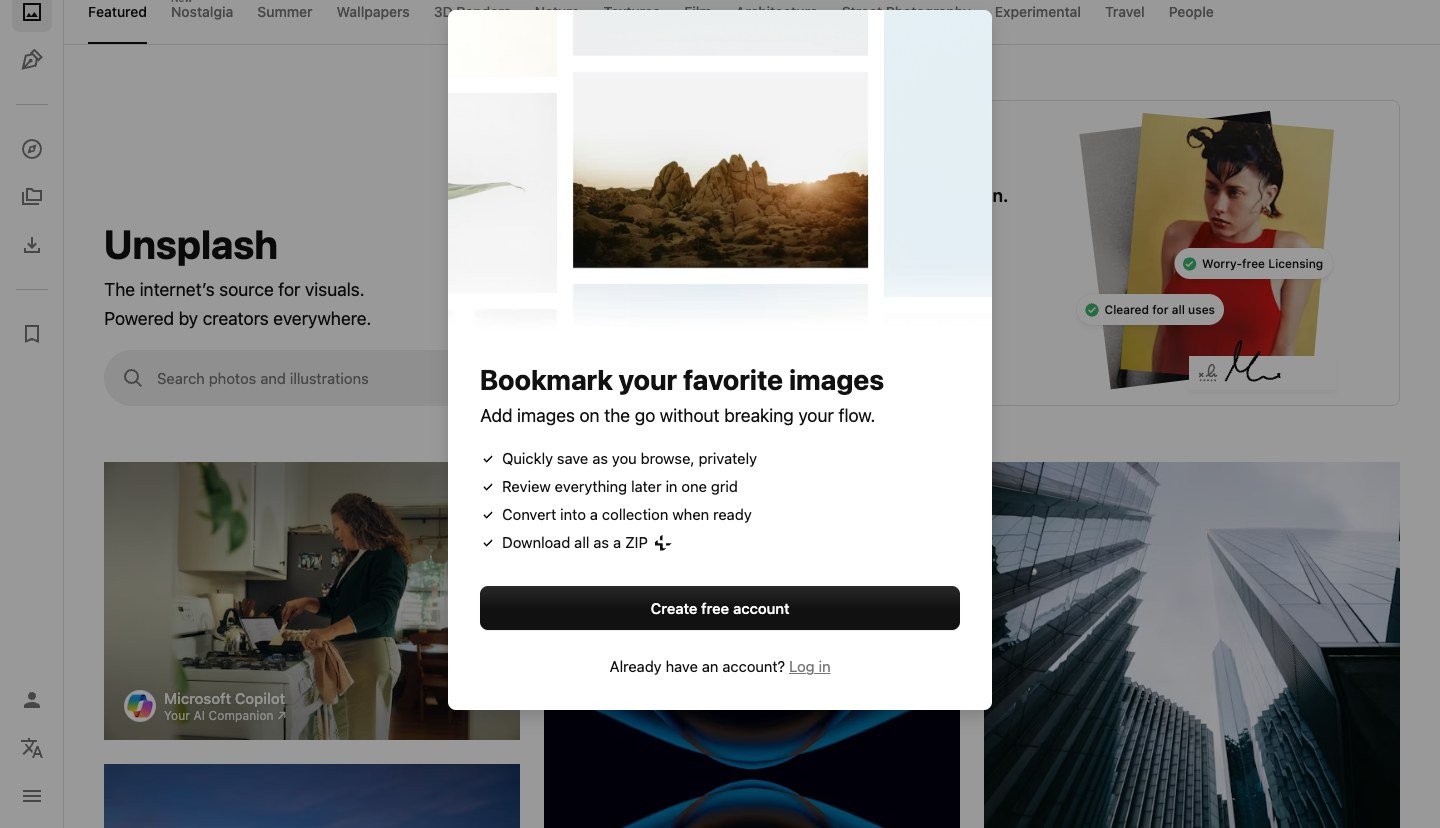Click the Download all as a ZIP text

(x=575, y=543)
